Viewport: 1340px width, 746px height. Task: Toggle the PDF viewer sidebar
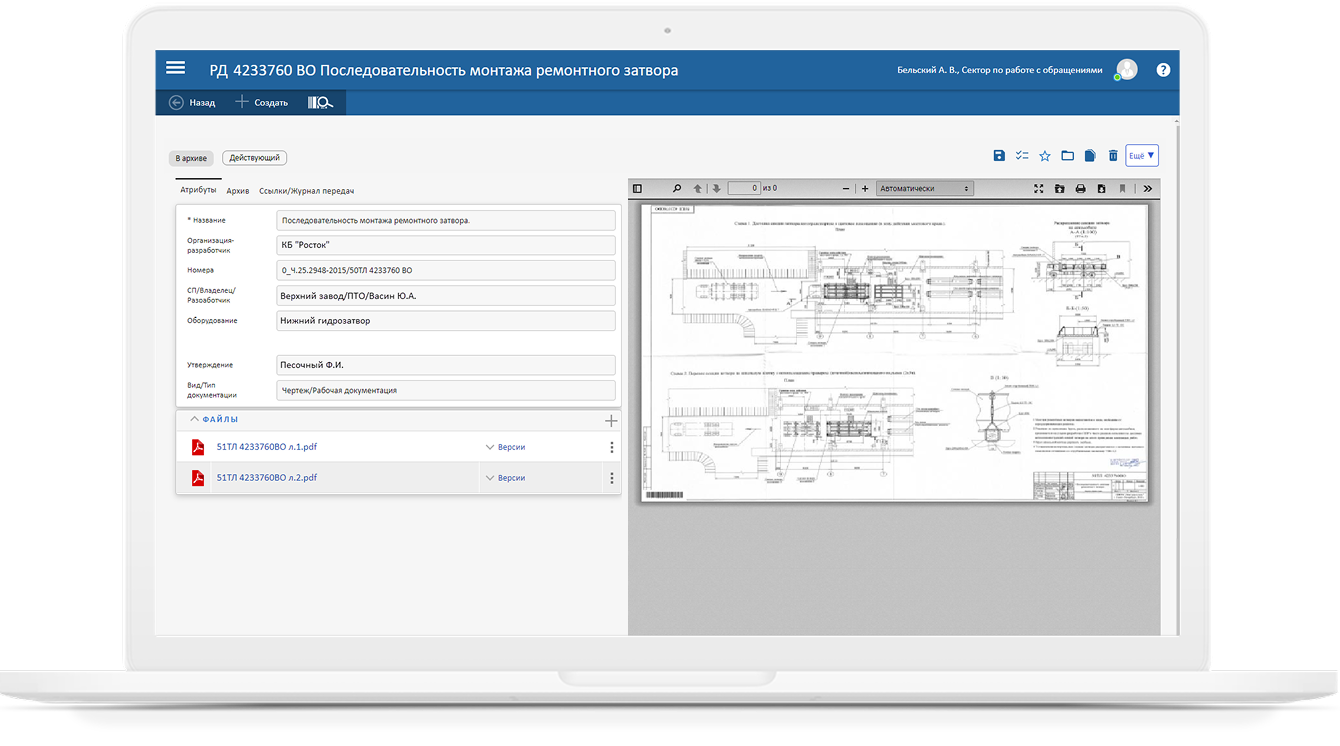(637, 188)
